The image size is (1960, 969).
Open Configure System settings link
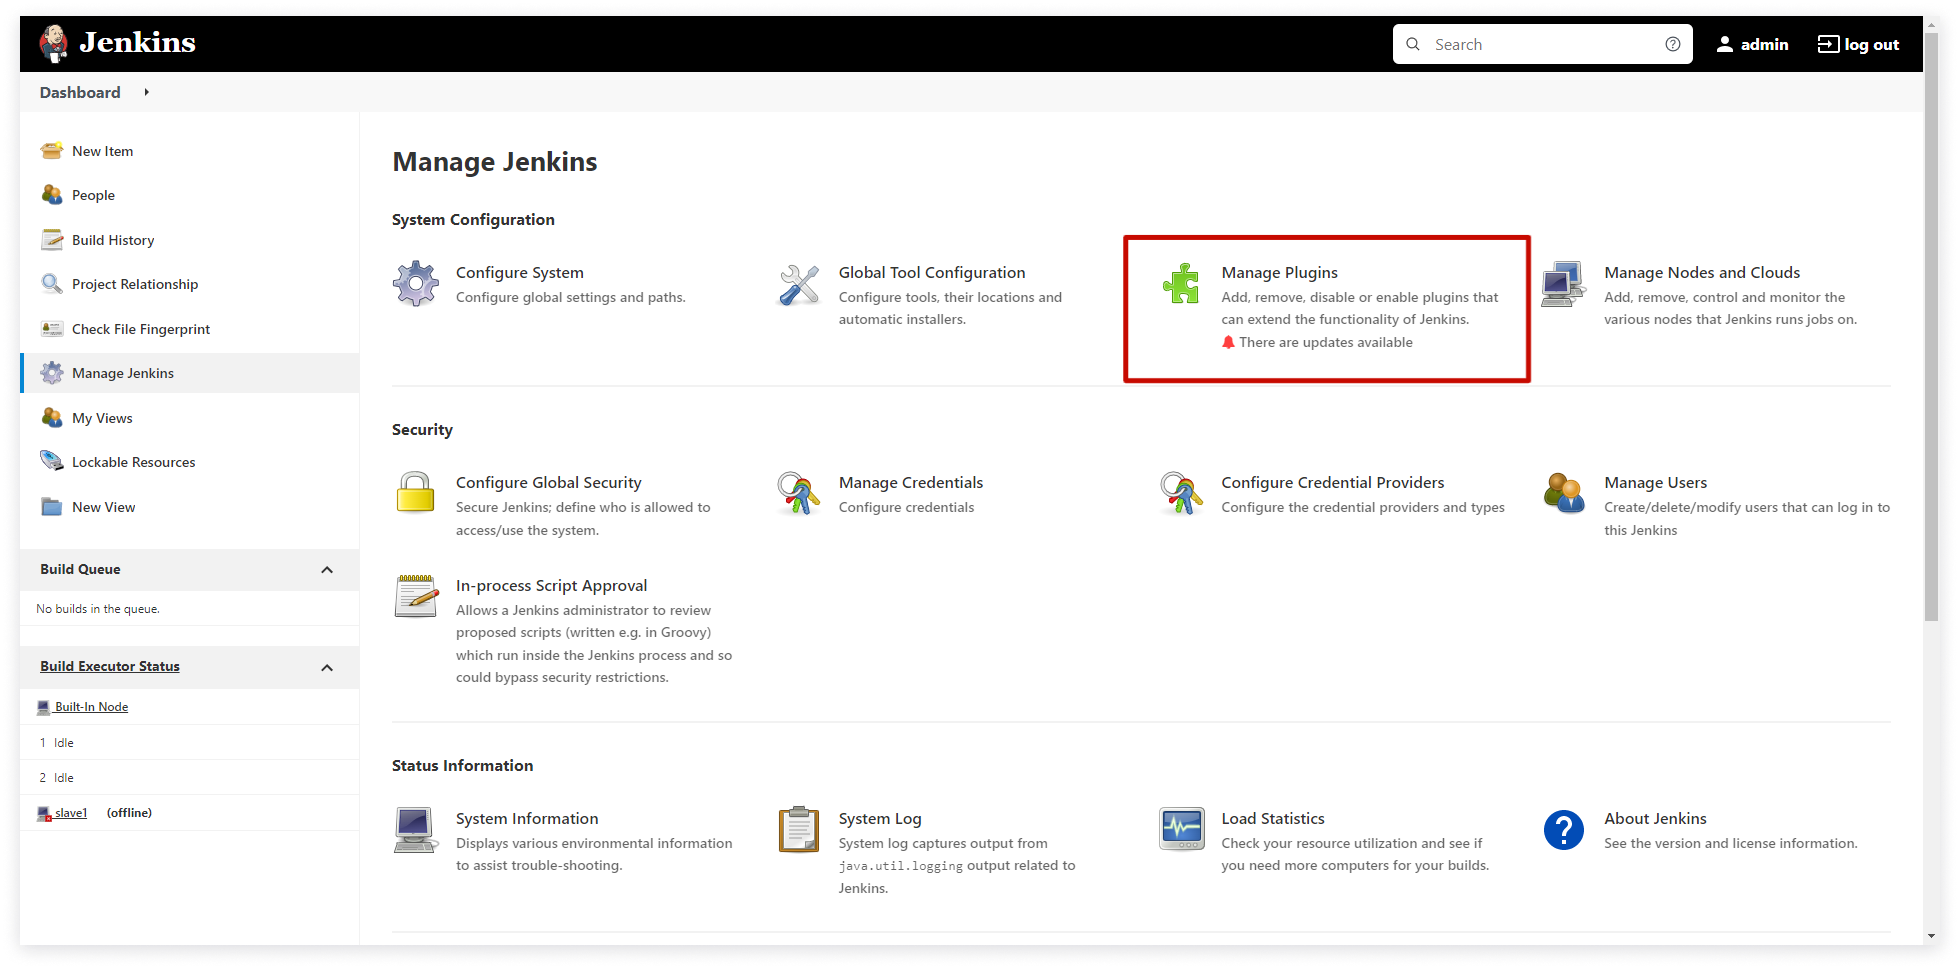(x=520, y=272)
